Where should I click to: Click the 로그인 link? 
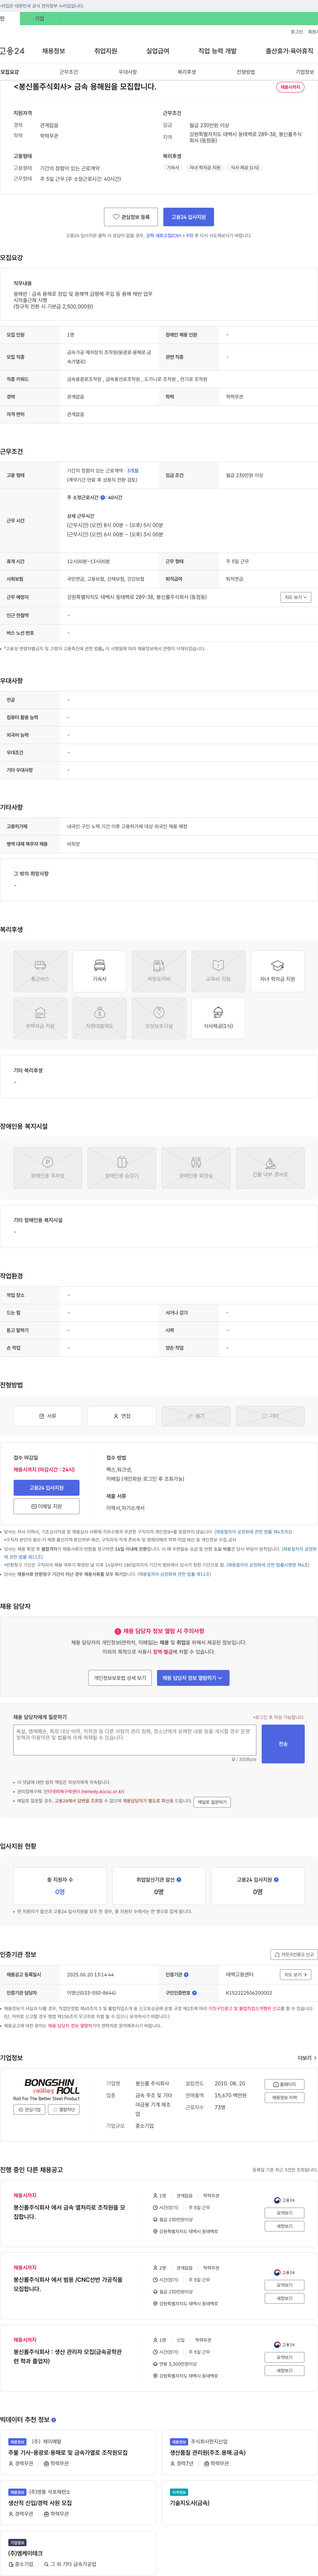pos(297,32)
